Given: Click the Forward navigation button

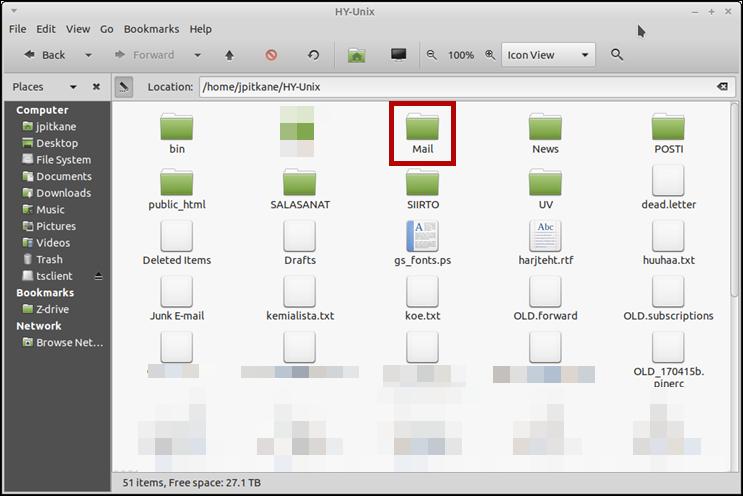Looking at the screenshot, I should 145,55.
